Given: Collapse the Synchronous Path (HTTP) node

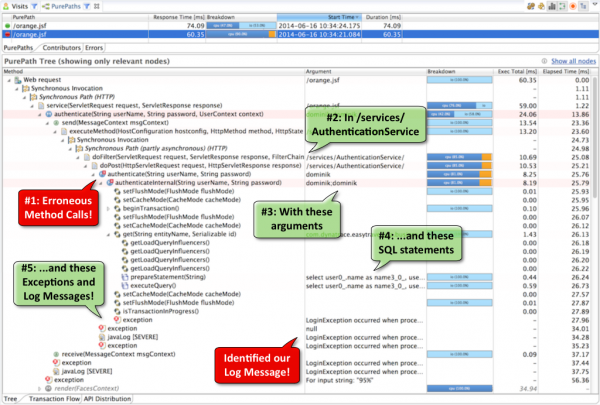Looking at the screenshot, I should pos(24,97).
